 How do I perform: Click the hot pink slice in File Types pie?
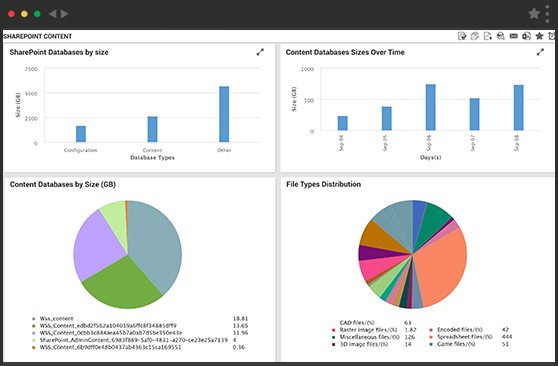coord(375,267)
